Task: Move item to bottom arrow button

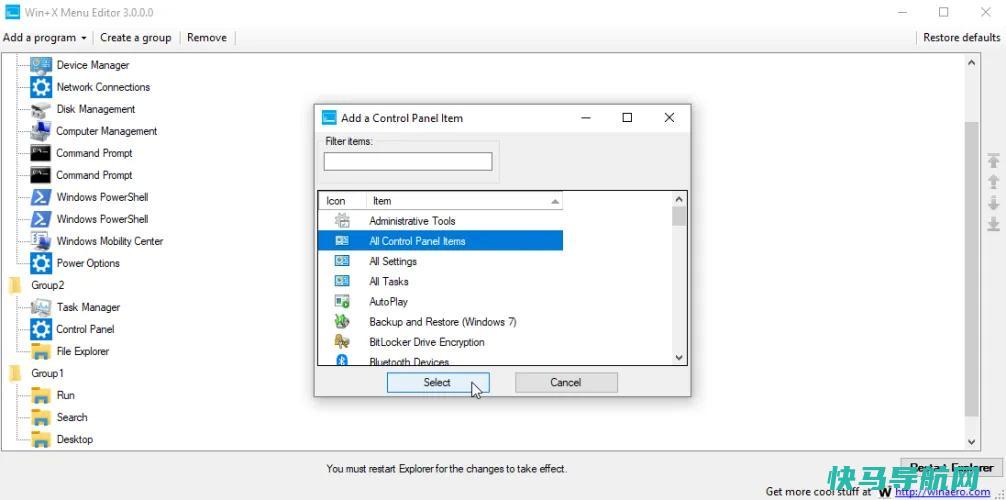Action: (x=993, y=224)
